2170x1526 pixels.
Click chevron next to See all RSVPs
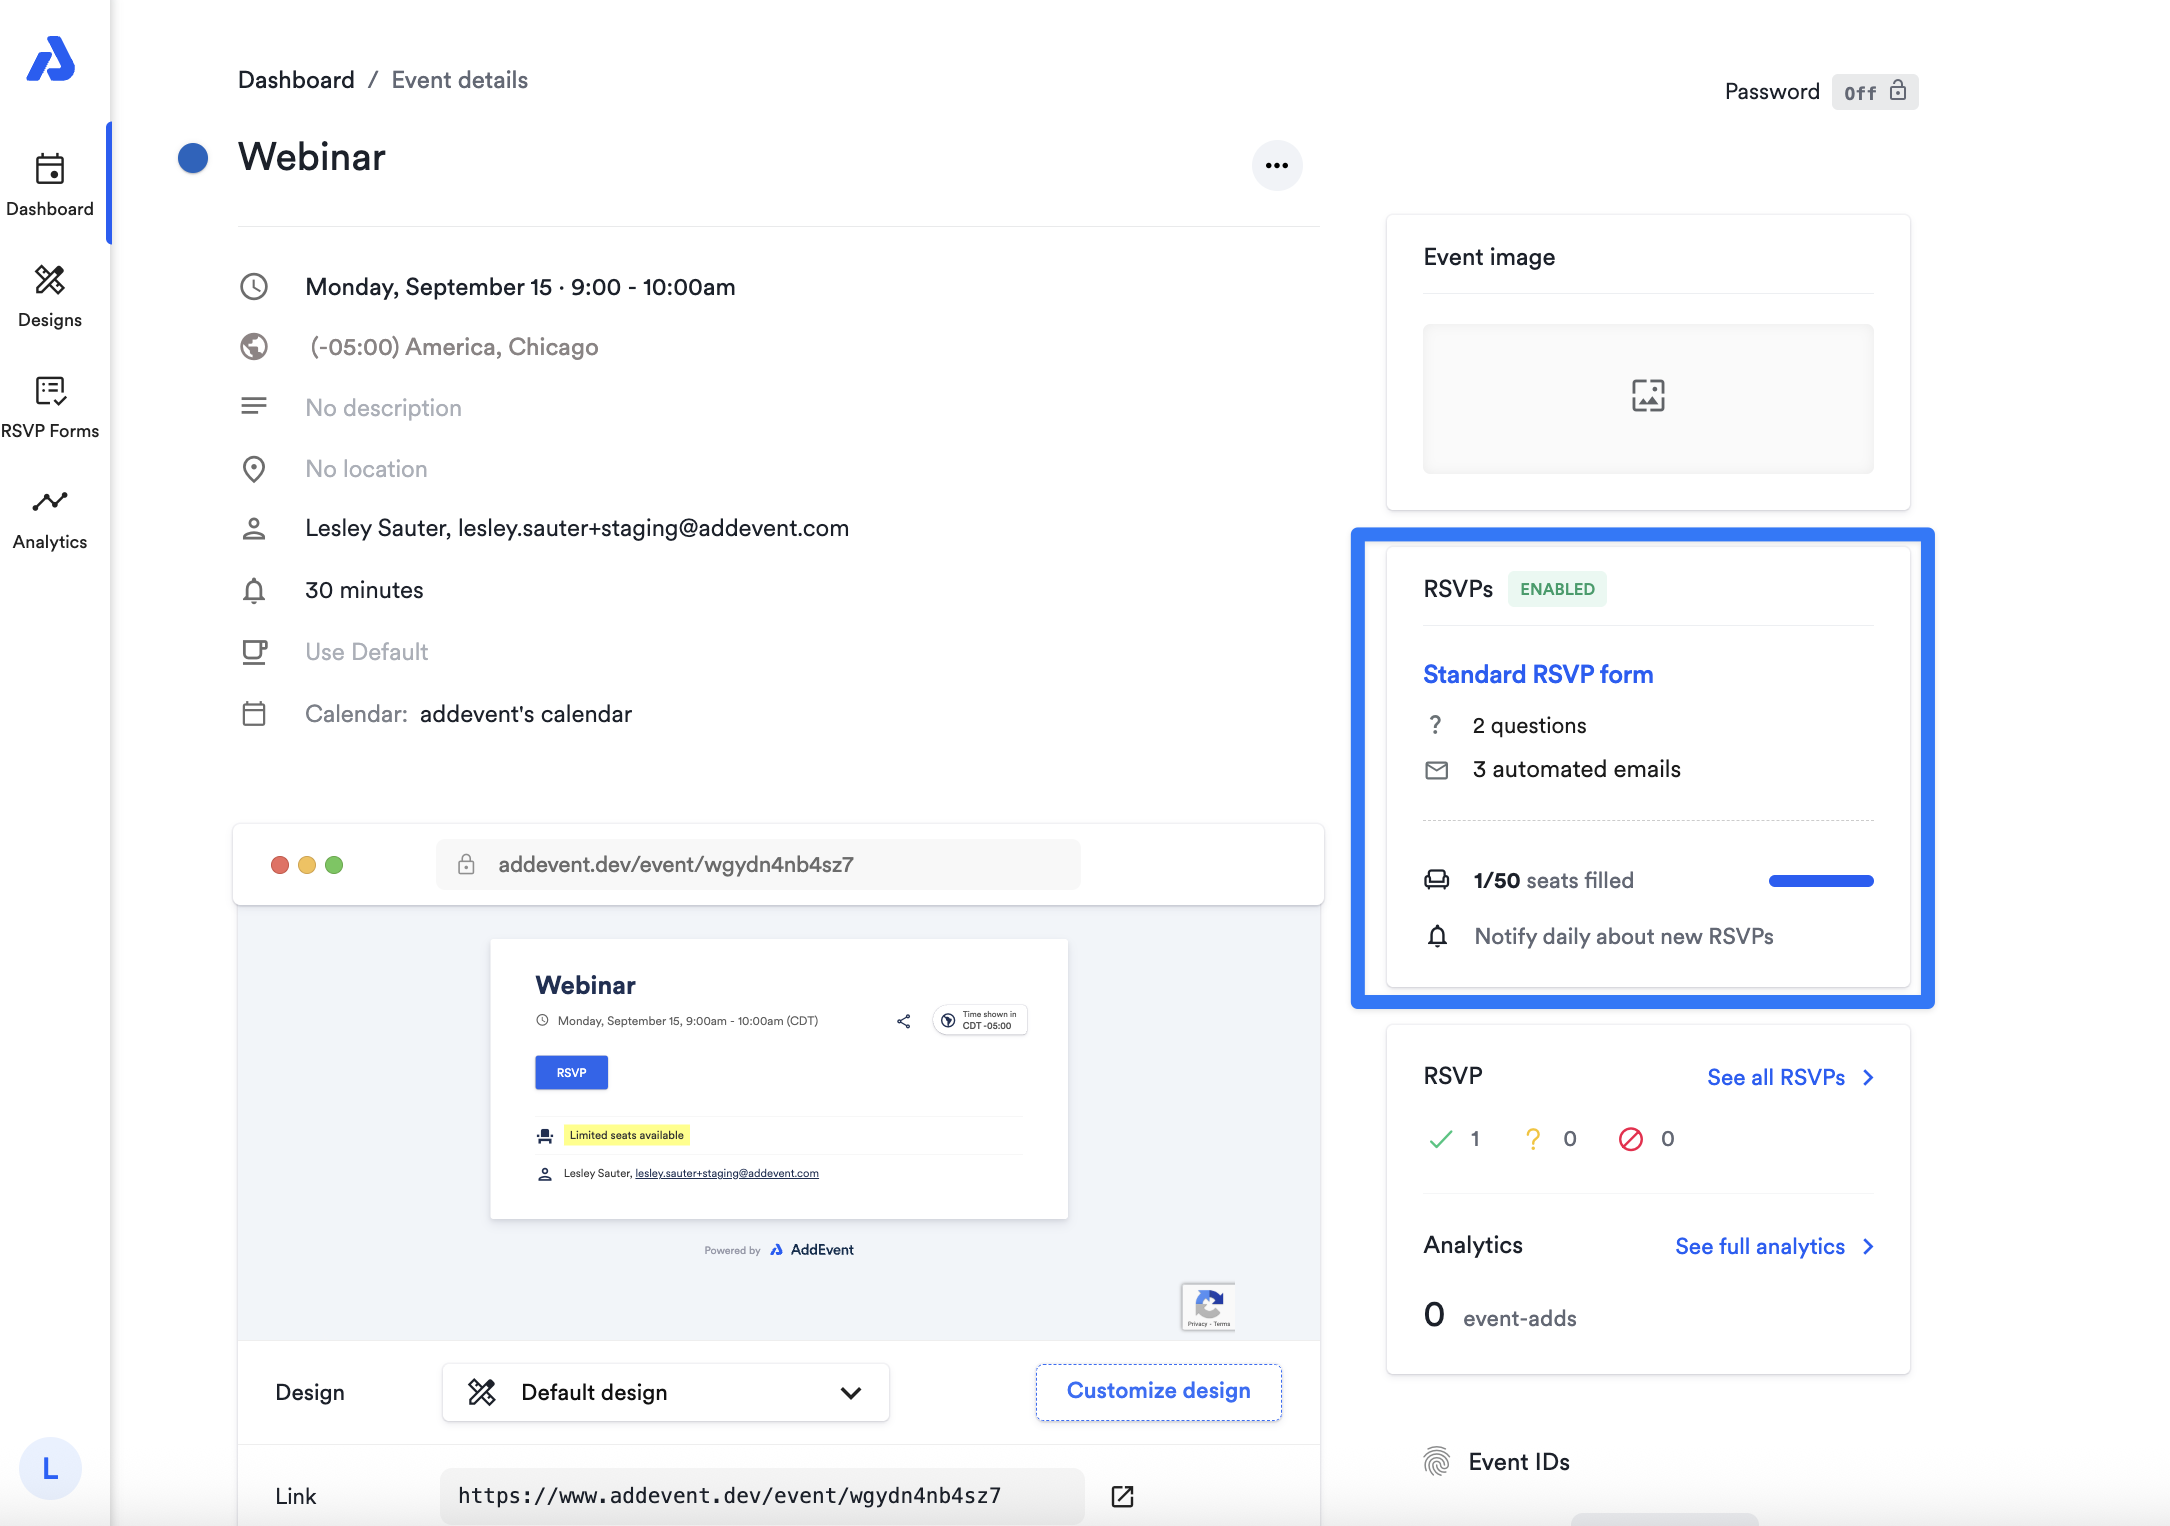pyautogui.click(x=1868, y=1077)
